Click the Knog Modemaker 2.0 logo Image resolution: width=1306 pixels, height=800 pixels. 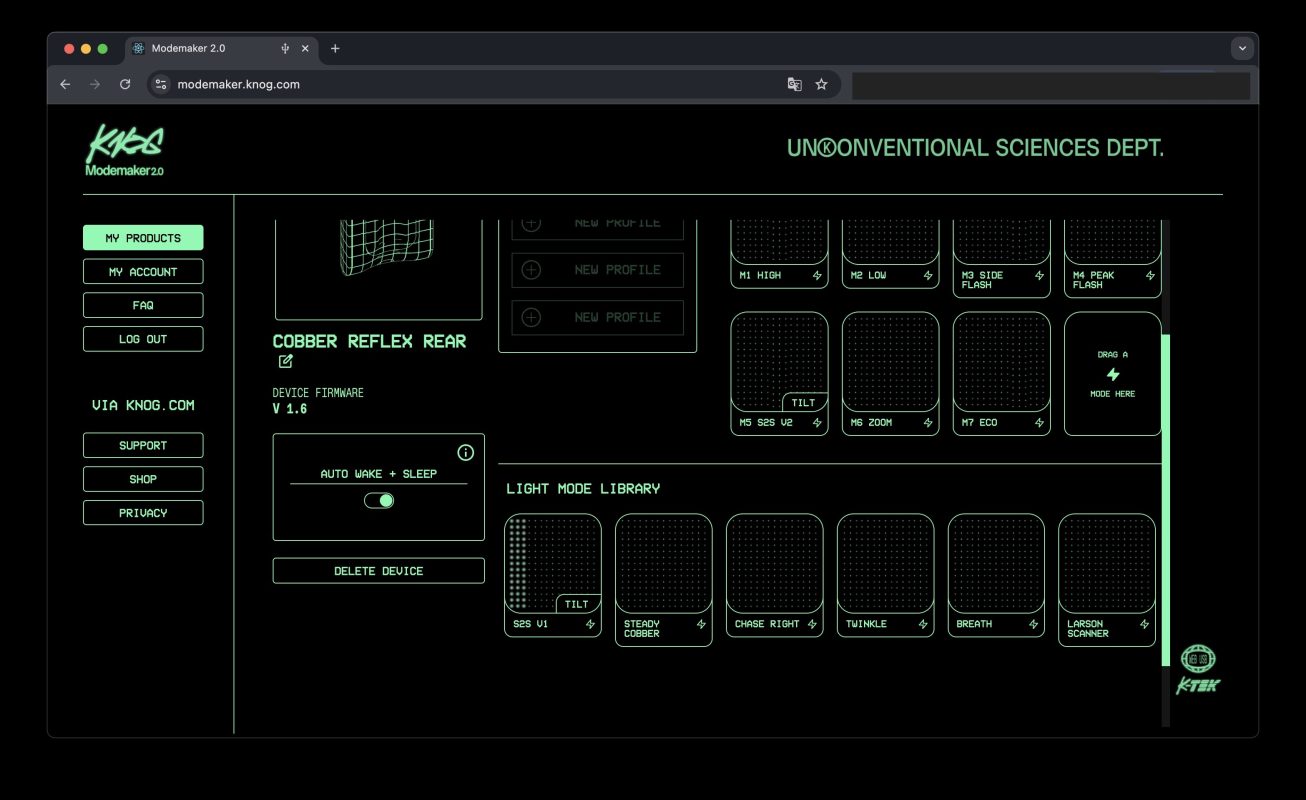pyautogui.click(x=125, y=151)
